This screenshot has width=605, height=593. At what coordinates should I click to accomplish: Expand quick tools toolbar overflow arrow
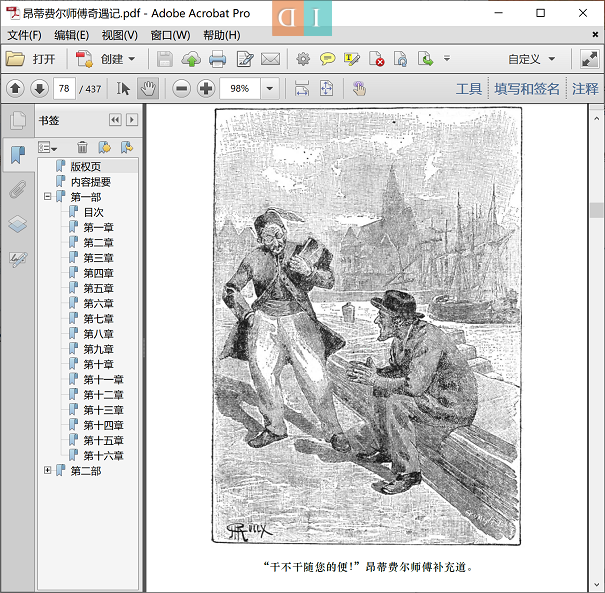pyautogui.click(x=447, y=59)
